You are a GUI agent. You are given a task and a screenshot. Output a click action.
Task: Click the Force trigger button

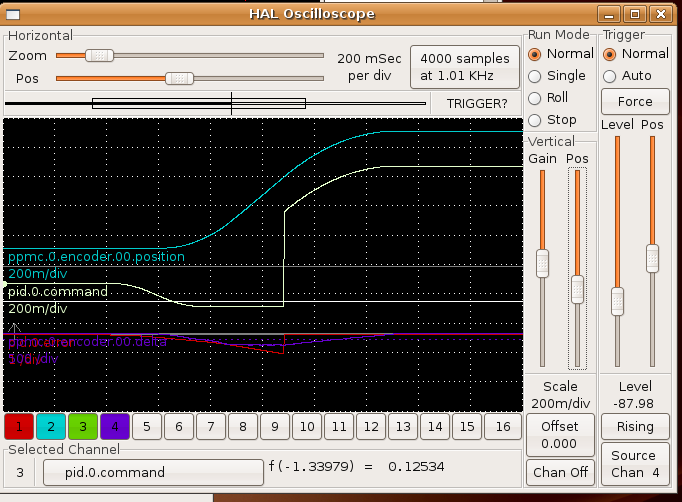[635, 101]
